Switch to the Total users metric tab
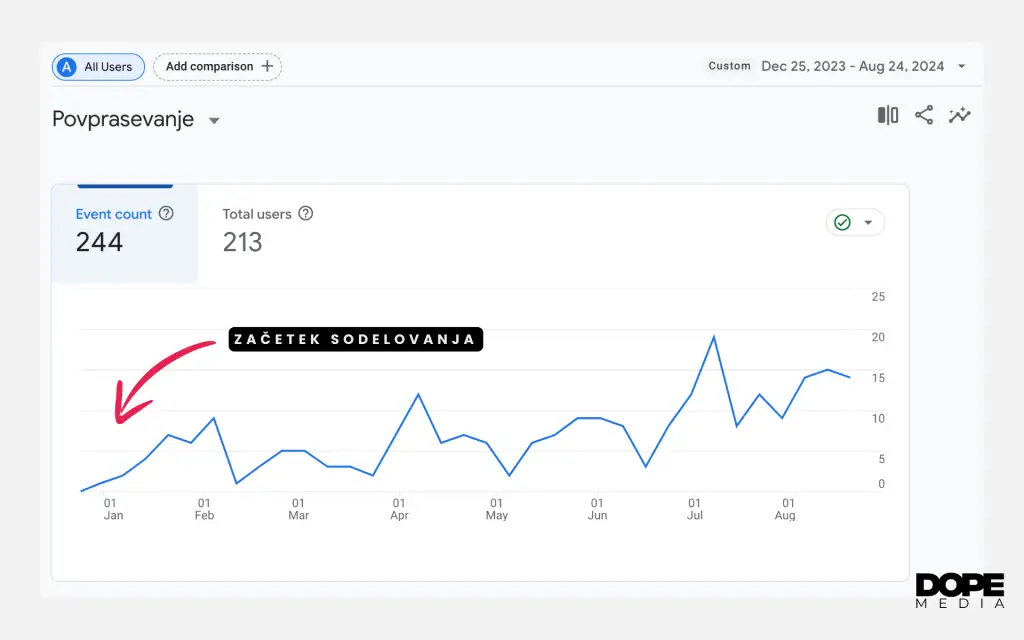The image size is (1024, 640). coord(268,234)
